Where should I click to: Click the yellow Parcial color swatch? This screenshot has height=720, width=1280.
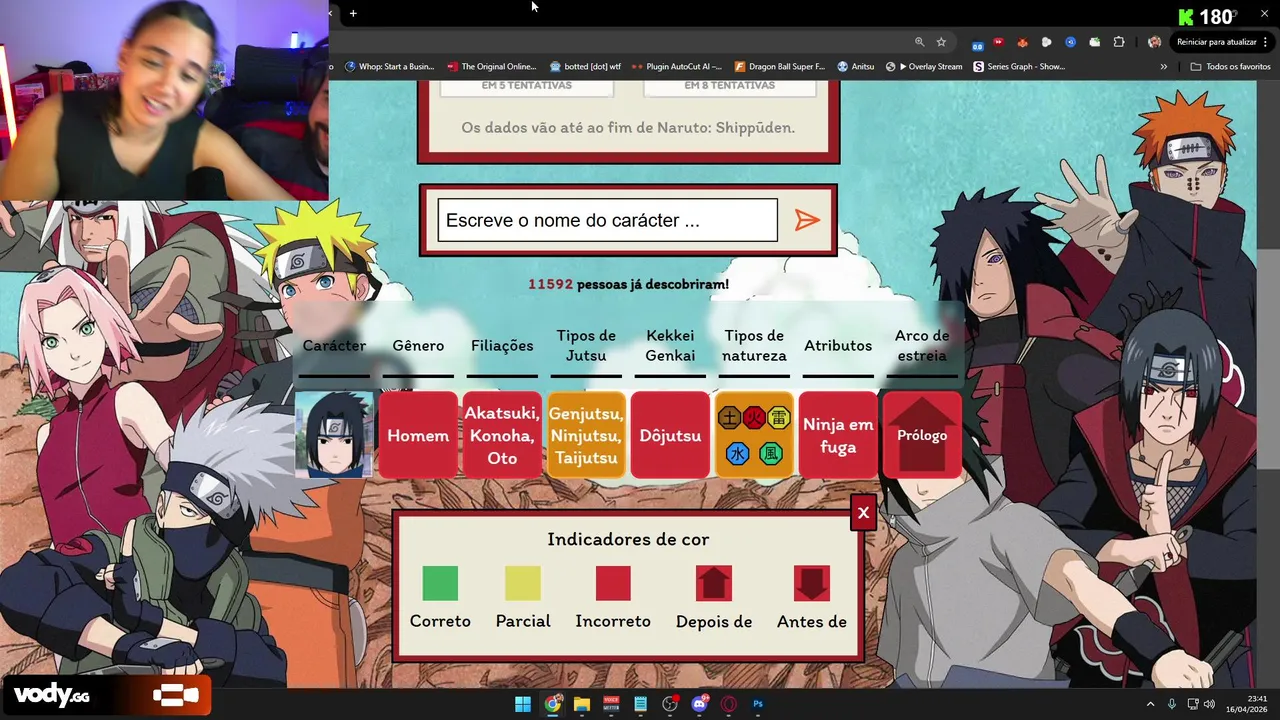[523, 583]
